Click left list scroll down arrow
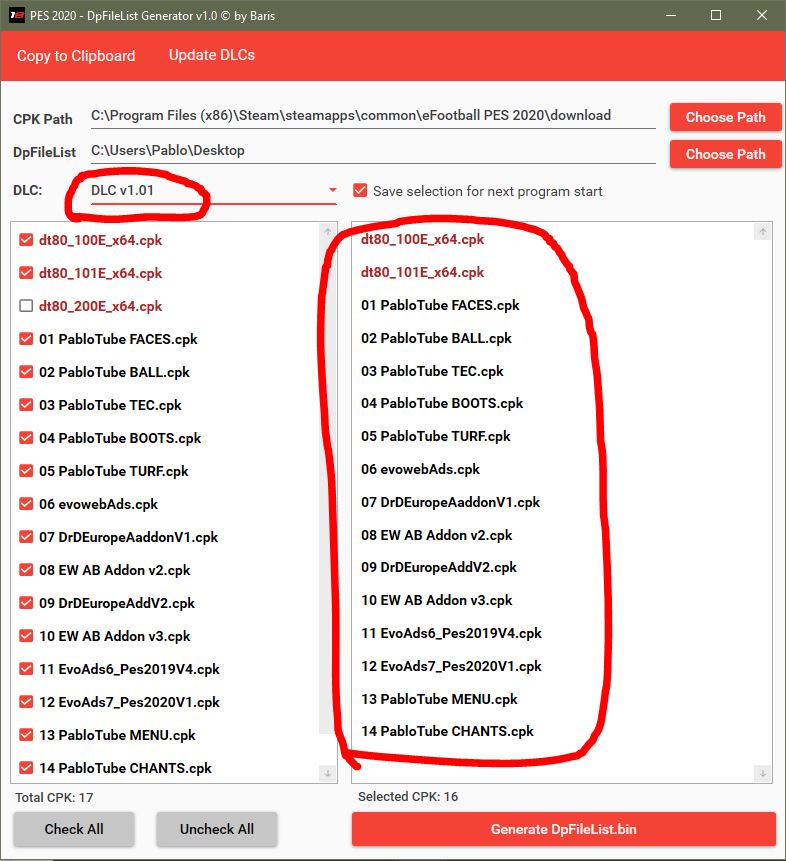Screen dimensions: 786x861 pyautogui.click(x=327, y=773)
